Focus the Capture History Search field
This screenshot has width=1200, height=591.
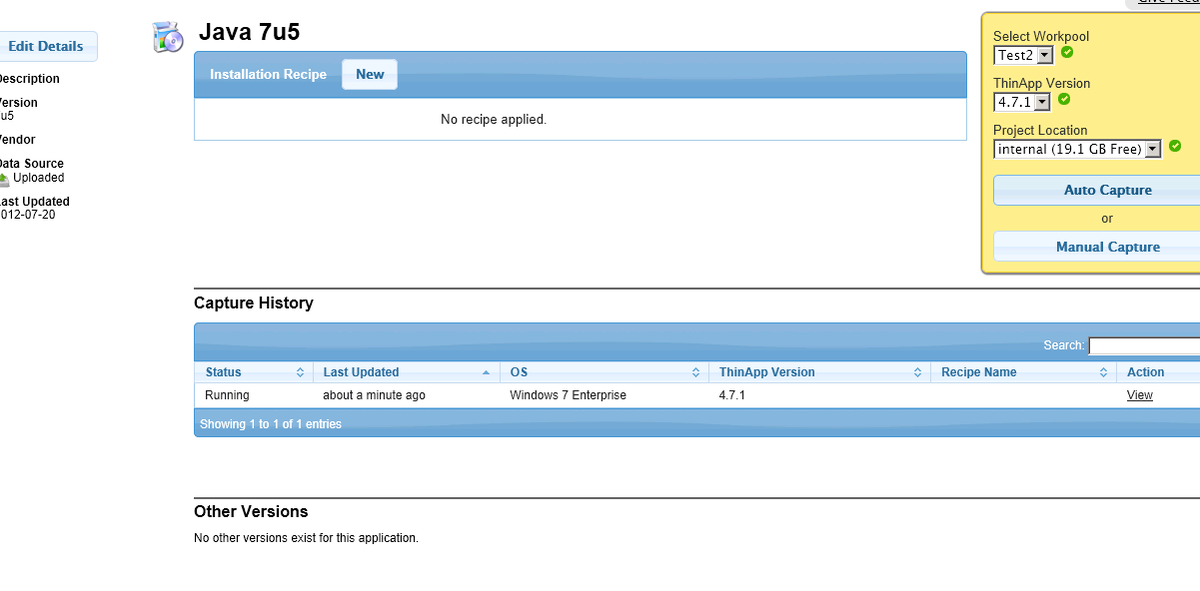point(1144,345)
